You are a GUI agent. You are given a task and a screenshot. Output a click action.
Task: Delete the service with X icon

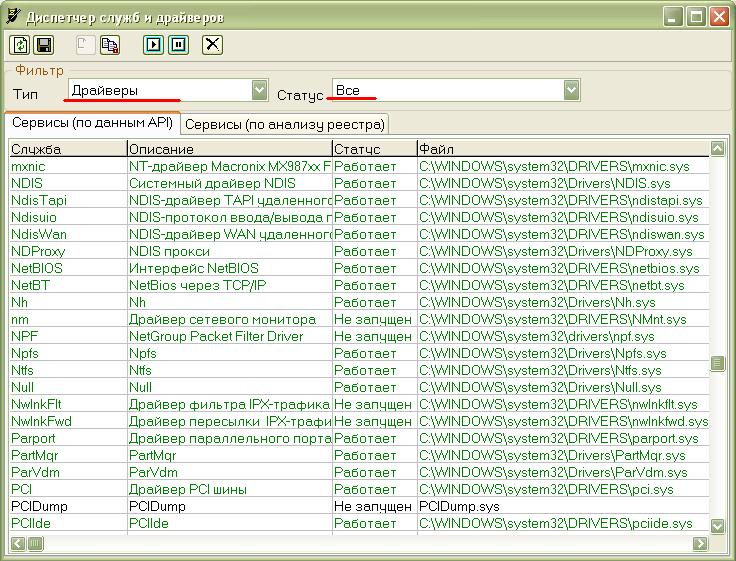pos(212,45)
